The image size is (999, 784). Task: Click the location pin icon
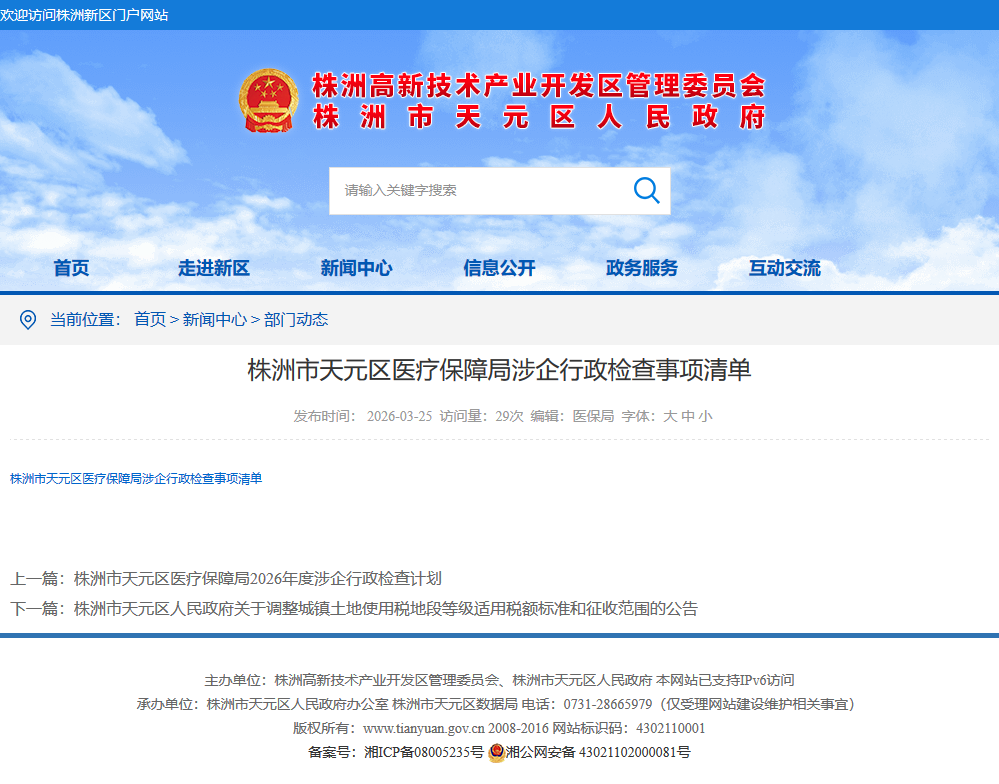coord(28,319)
